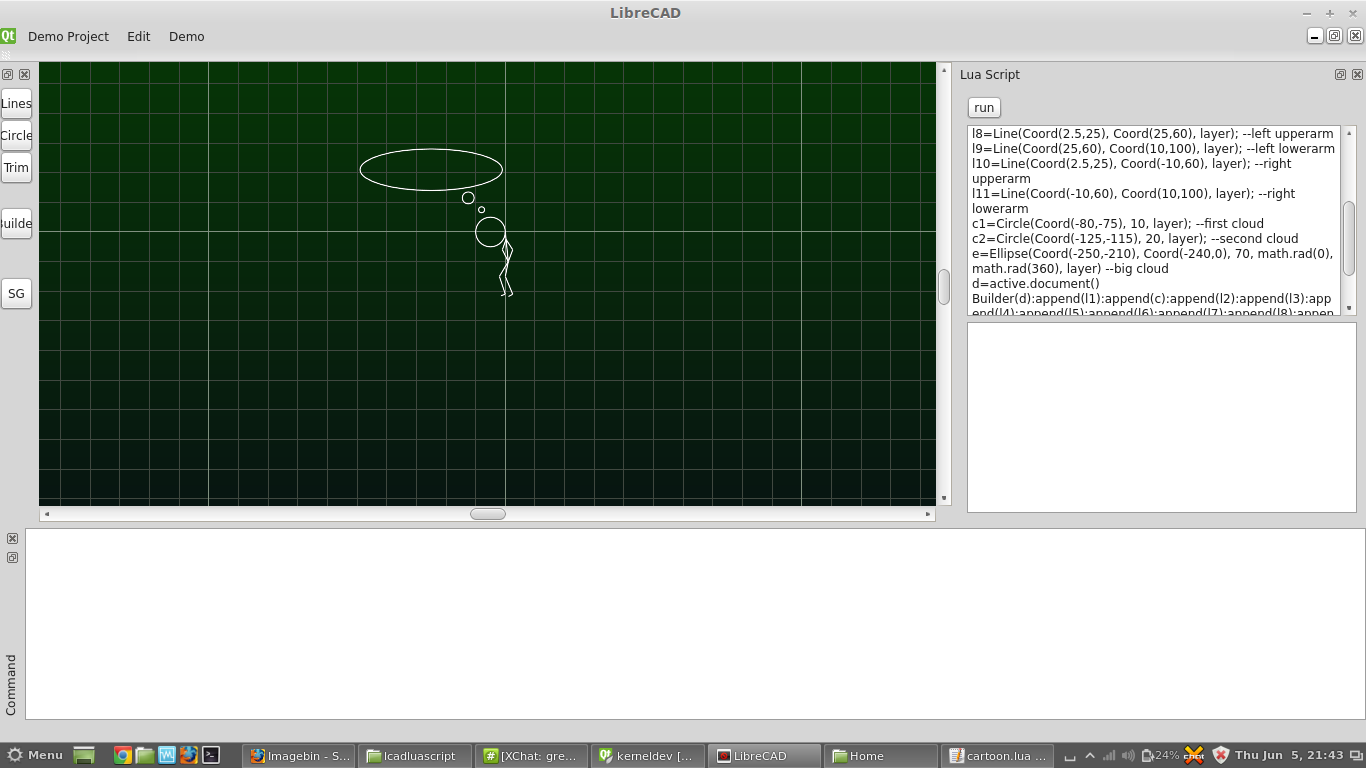Switch to cartoon.lua editor taskbar window
The image size is (1366, 768).
[997, 756]
